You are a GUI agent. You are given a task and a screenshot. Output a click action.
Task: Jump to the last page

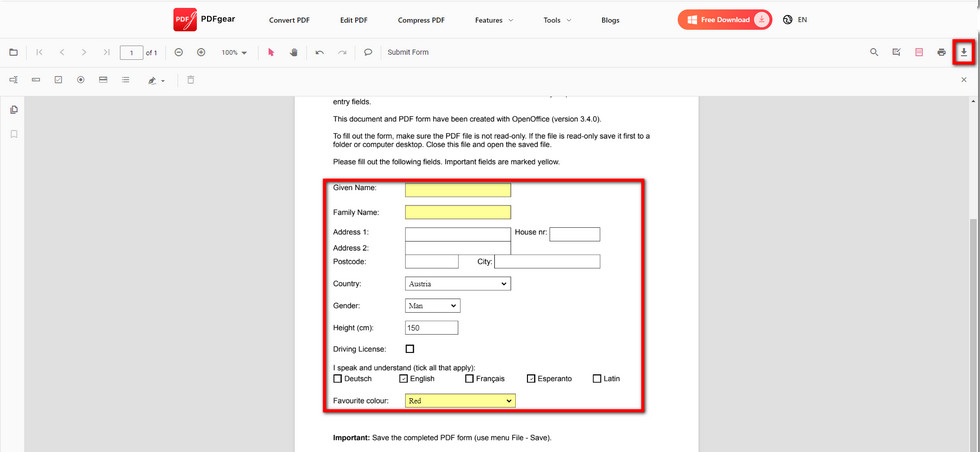point(106,53)
